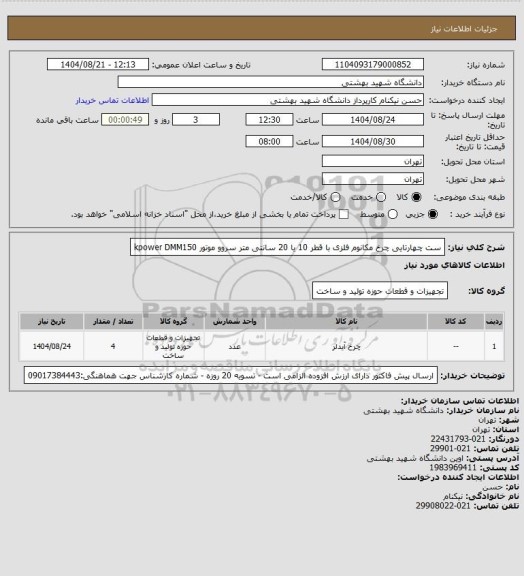Click the announcement date field 1404/08/21 - 12:13
Image resolution: width=524 pixels, height=576 pixels.
tap(98, 64)
